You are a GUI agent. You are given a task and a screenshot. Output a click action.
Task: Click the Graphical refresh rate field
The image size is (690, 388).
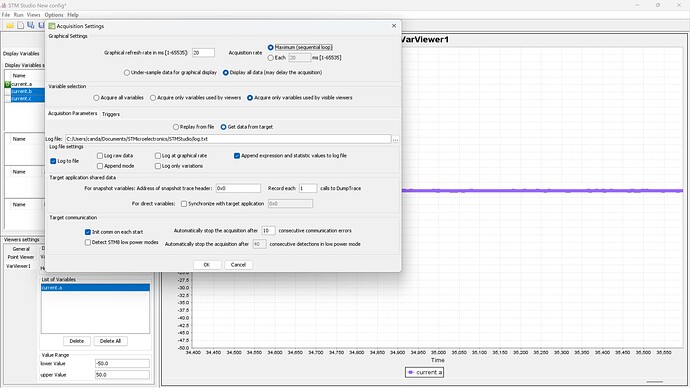pyautogui.click(x=203, y=53)
